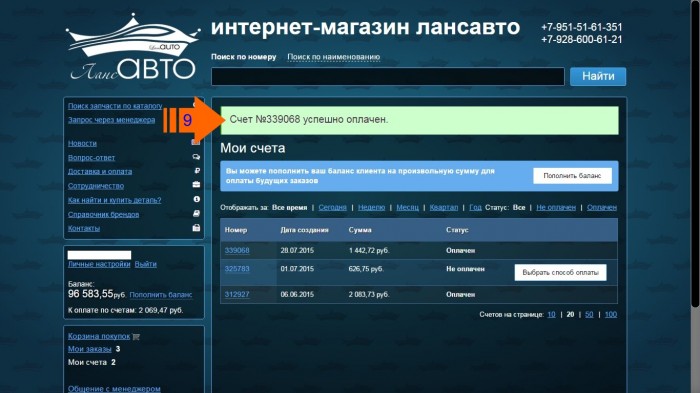Show 50 invoices per page

coord(589,314)
